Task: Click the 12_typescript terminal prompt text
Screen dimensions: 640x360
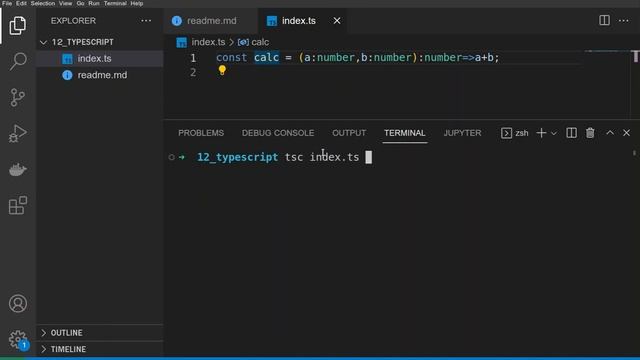Action: pos(238,157)
